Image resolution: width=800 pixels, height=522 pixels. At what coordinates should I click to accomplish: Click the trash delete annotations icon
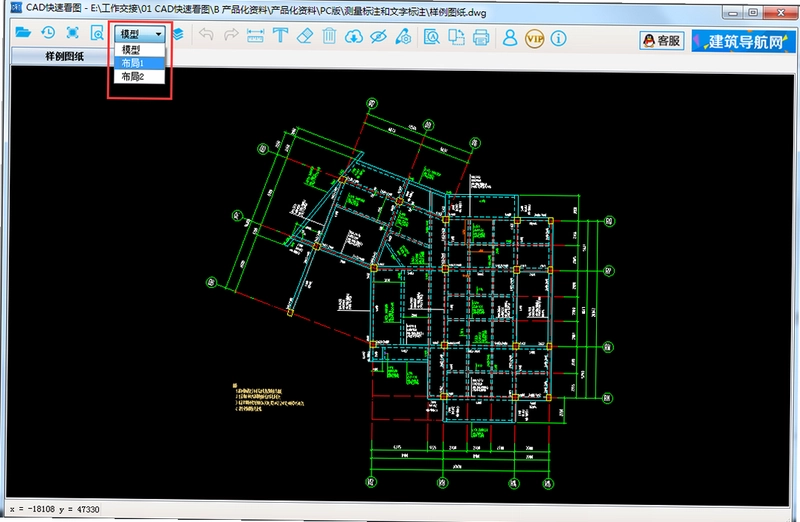coord(329,36)
